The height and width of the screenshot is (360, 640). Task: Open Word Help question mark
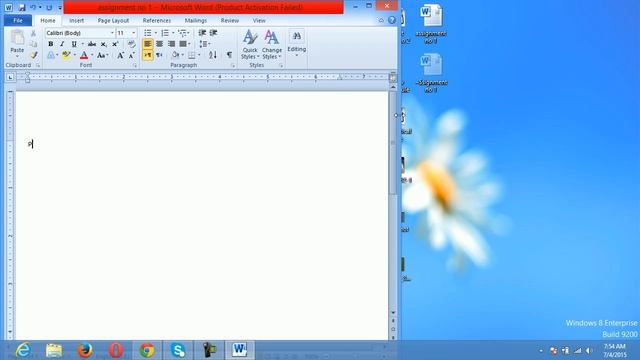(x=392, y=20)
